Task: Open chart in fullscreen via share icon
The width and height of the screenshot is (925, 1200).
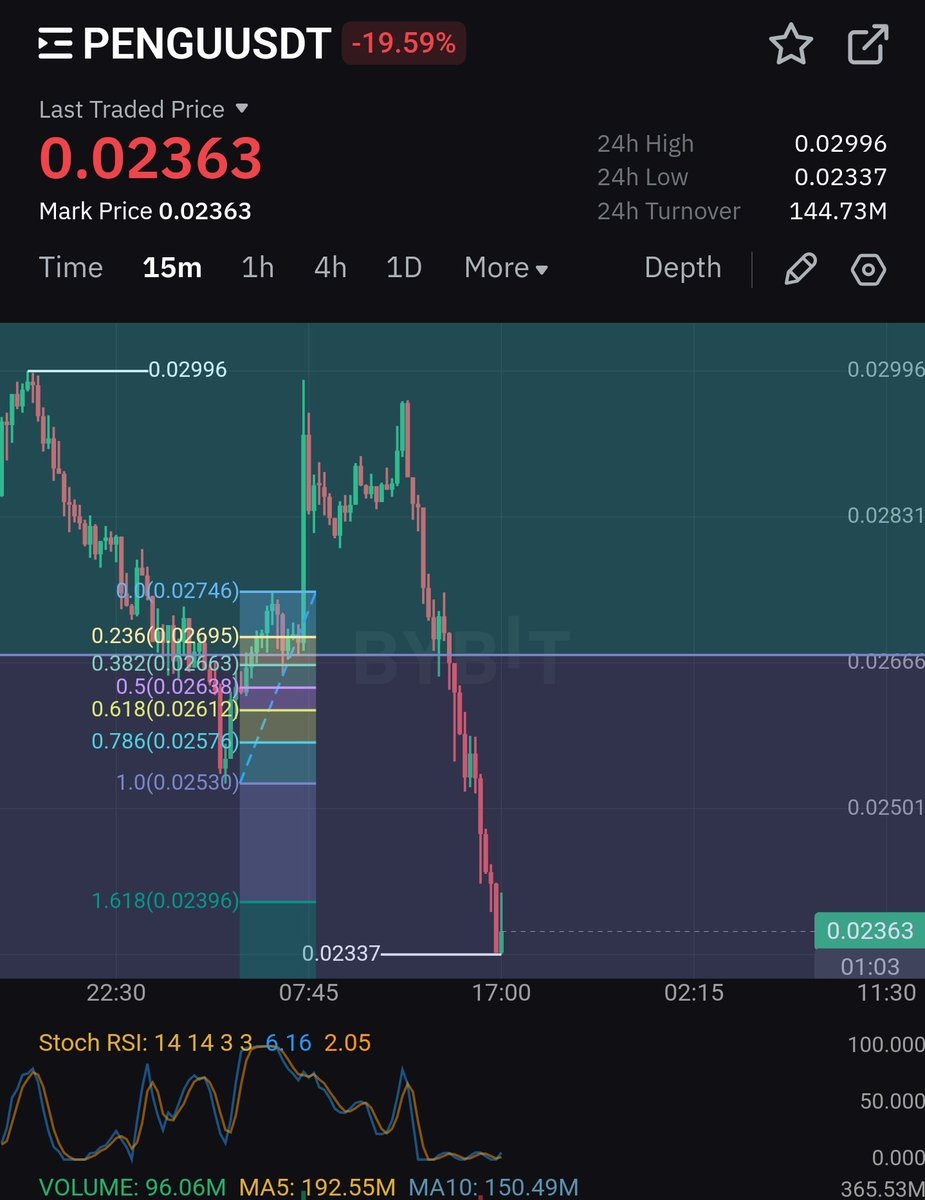Action: point(866,42)
